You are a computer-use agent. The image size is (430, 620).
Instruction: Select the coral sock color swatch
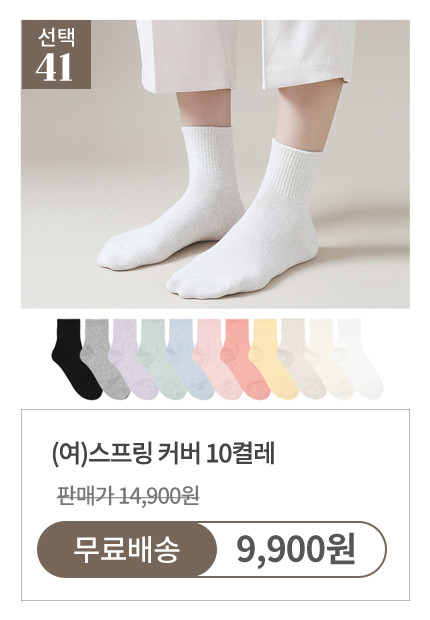pyautogui.click(x=244, y=359)
